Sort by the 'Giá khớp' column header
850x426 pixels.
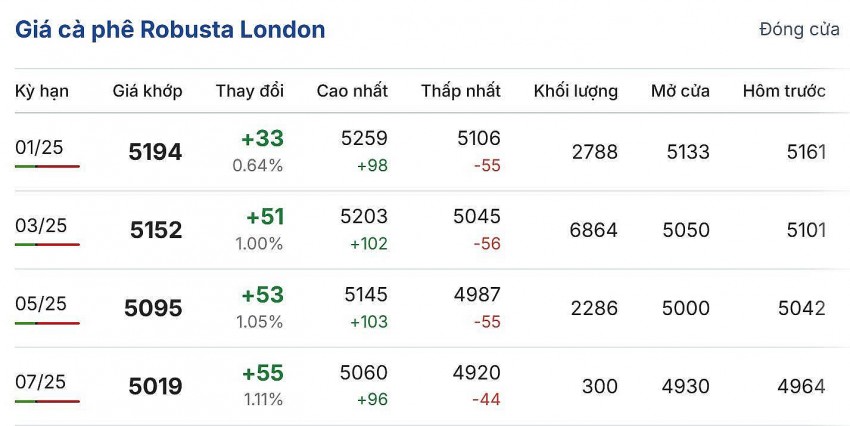pyautogui.click(x=147, y=91)
